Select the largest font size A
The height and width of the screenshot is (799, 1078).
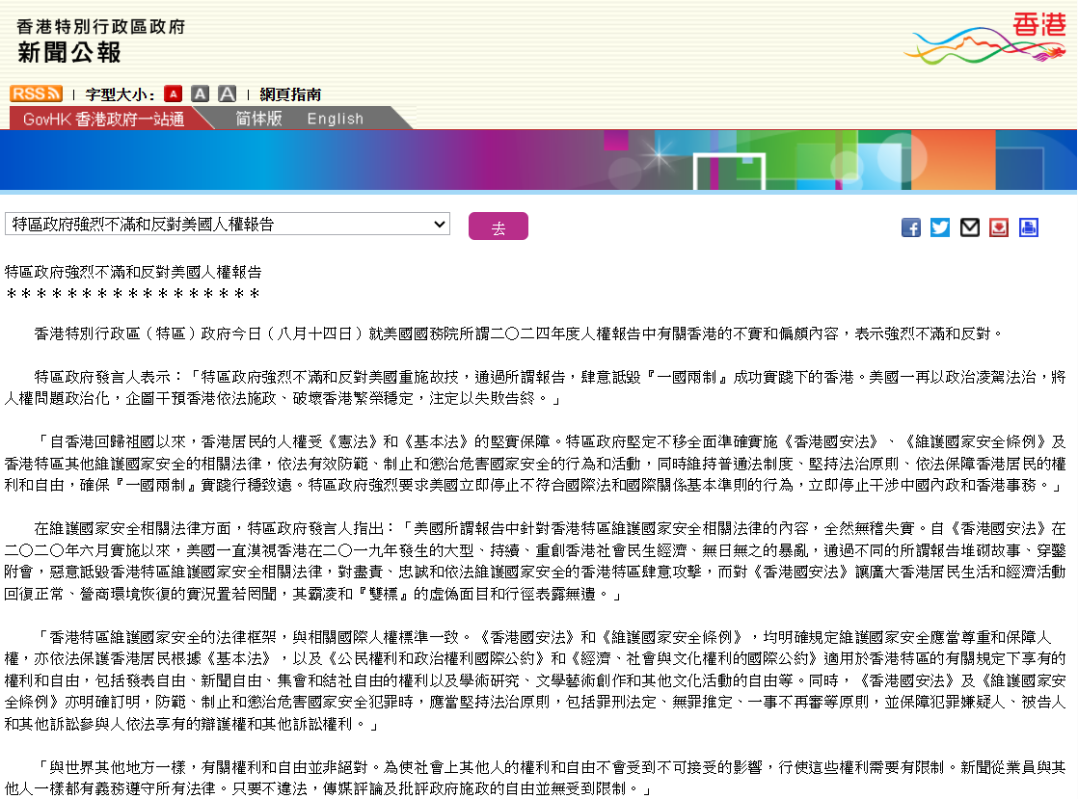click(227, 94)
